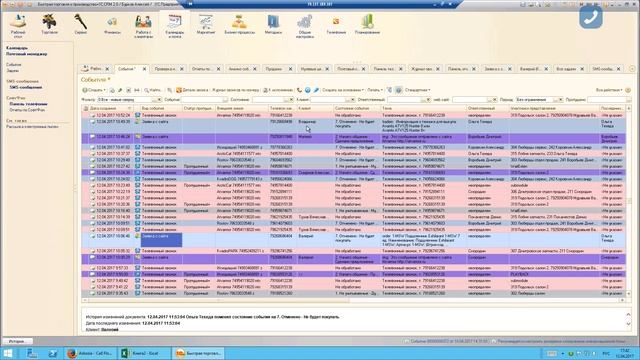This screenshot has height=360, width=640.
Task: Expand the Фильтр combo box
Action: [155, 100]
